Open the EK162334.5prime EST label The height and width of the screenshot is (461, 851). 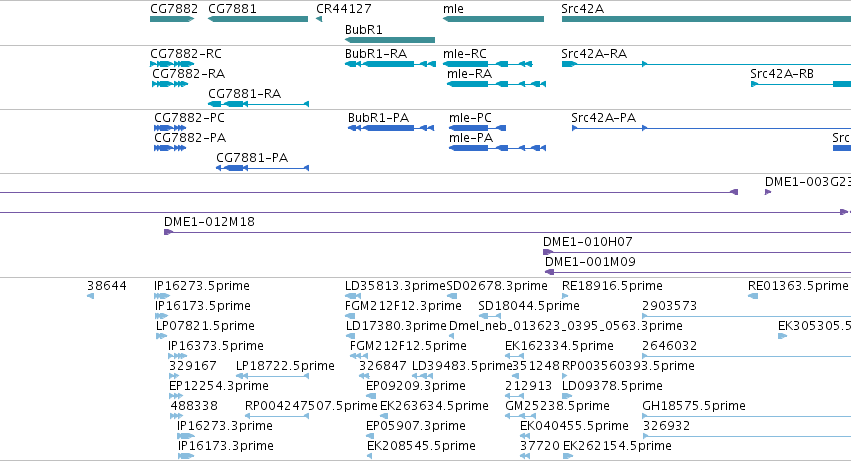click(x=559, y=346)
